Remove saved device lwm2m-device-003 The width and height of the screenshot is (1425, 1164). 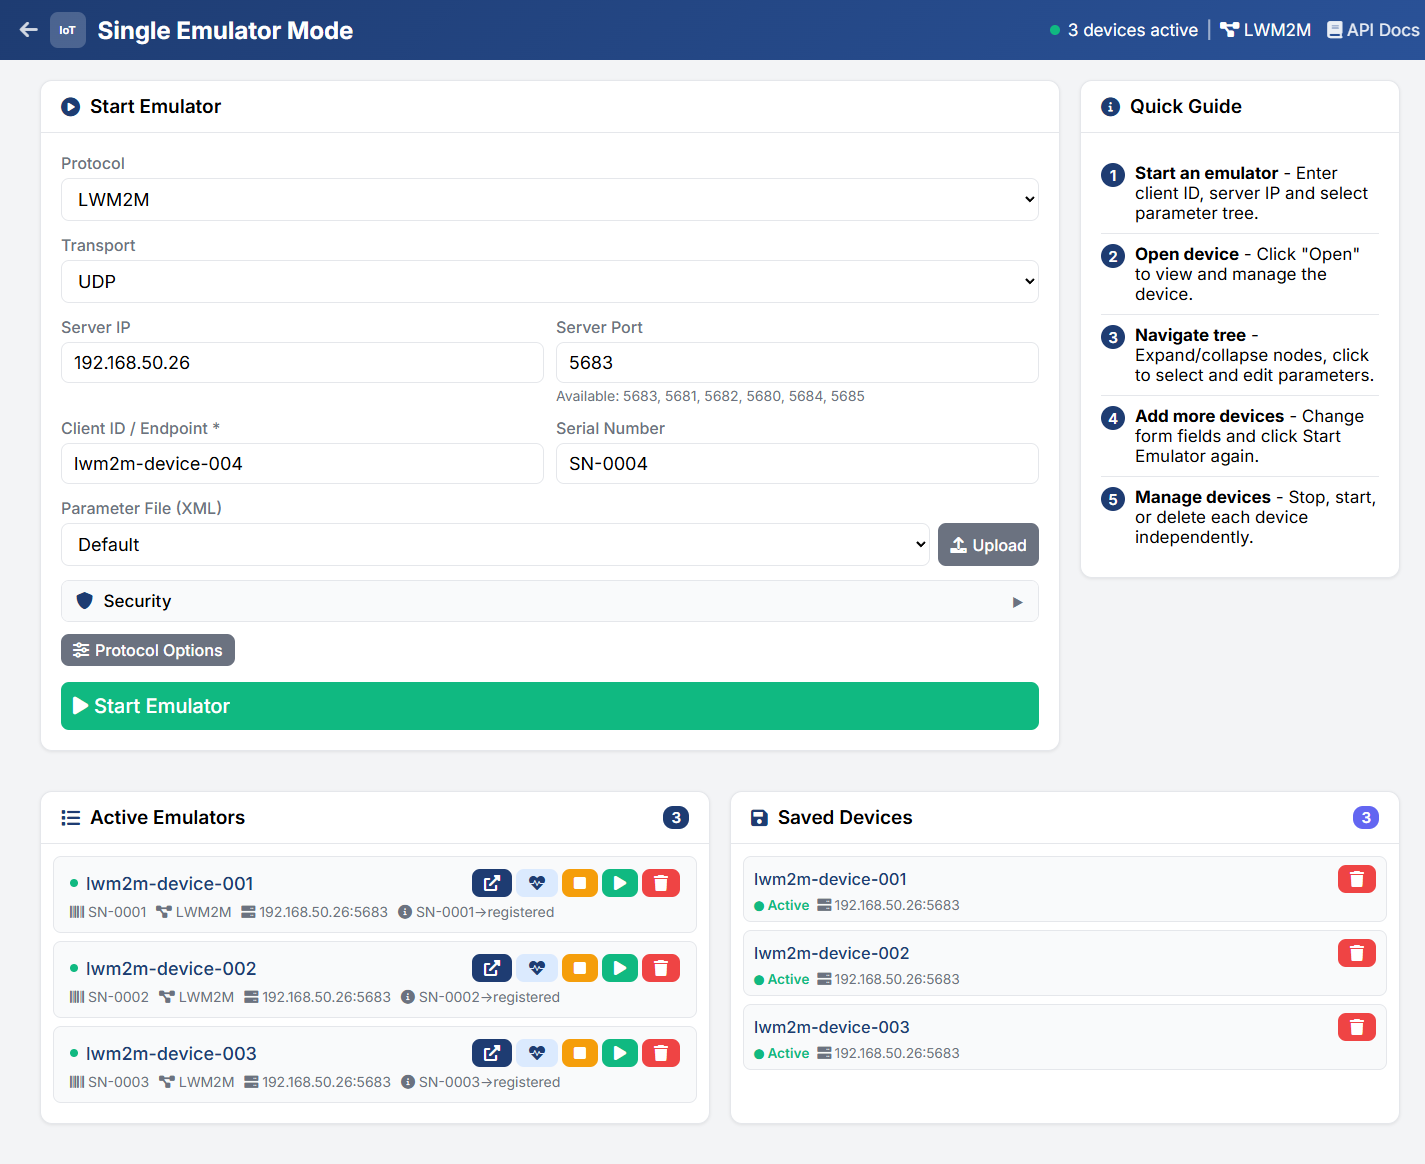(x=1357, y=1027)
